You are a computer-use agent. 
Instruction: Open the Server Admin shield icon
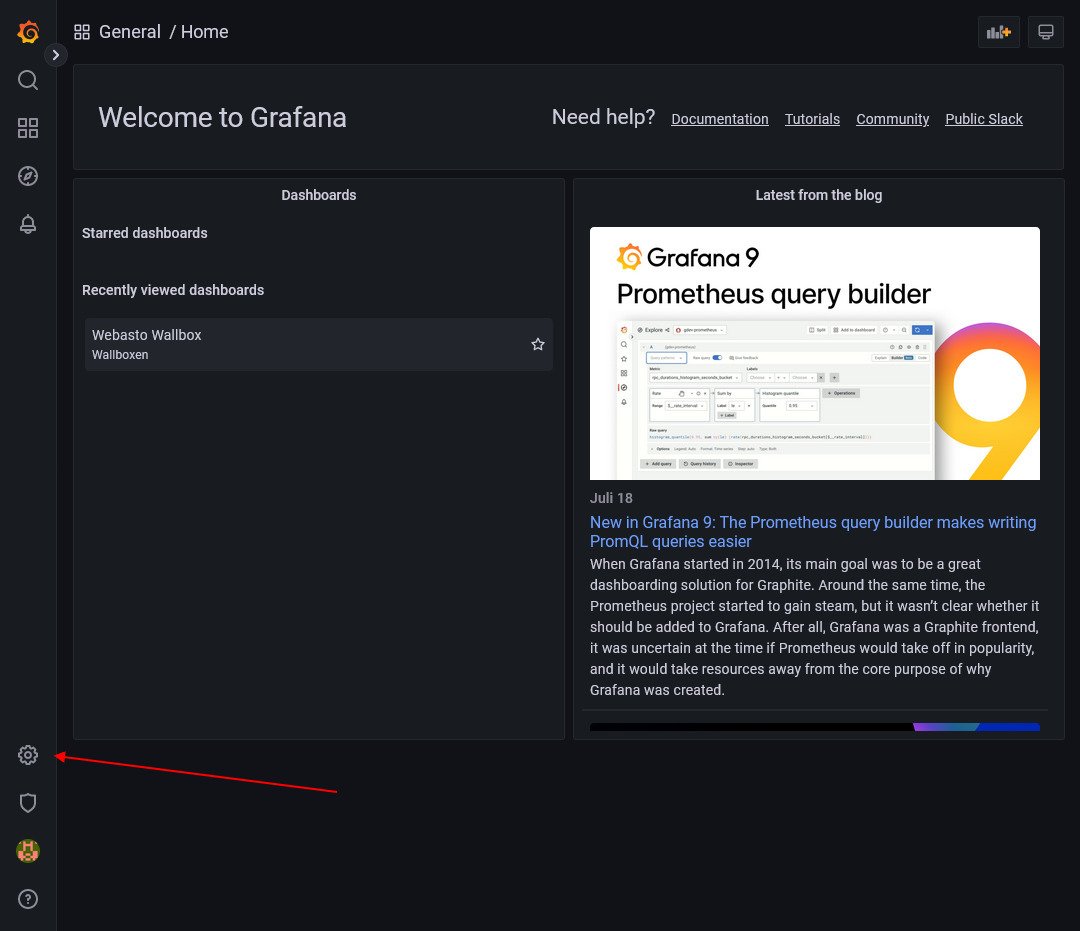28,803
